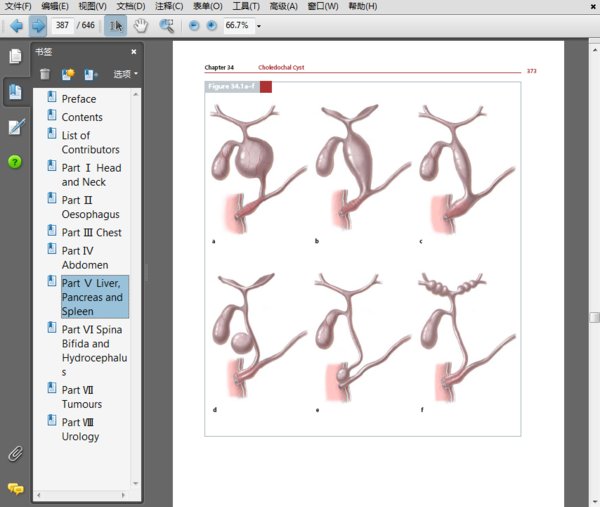Open the Comments panel with the speech bubbles icon
The height and width of the screenshot is (507, 600).
click(15, 488)
